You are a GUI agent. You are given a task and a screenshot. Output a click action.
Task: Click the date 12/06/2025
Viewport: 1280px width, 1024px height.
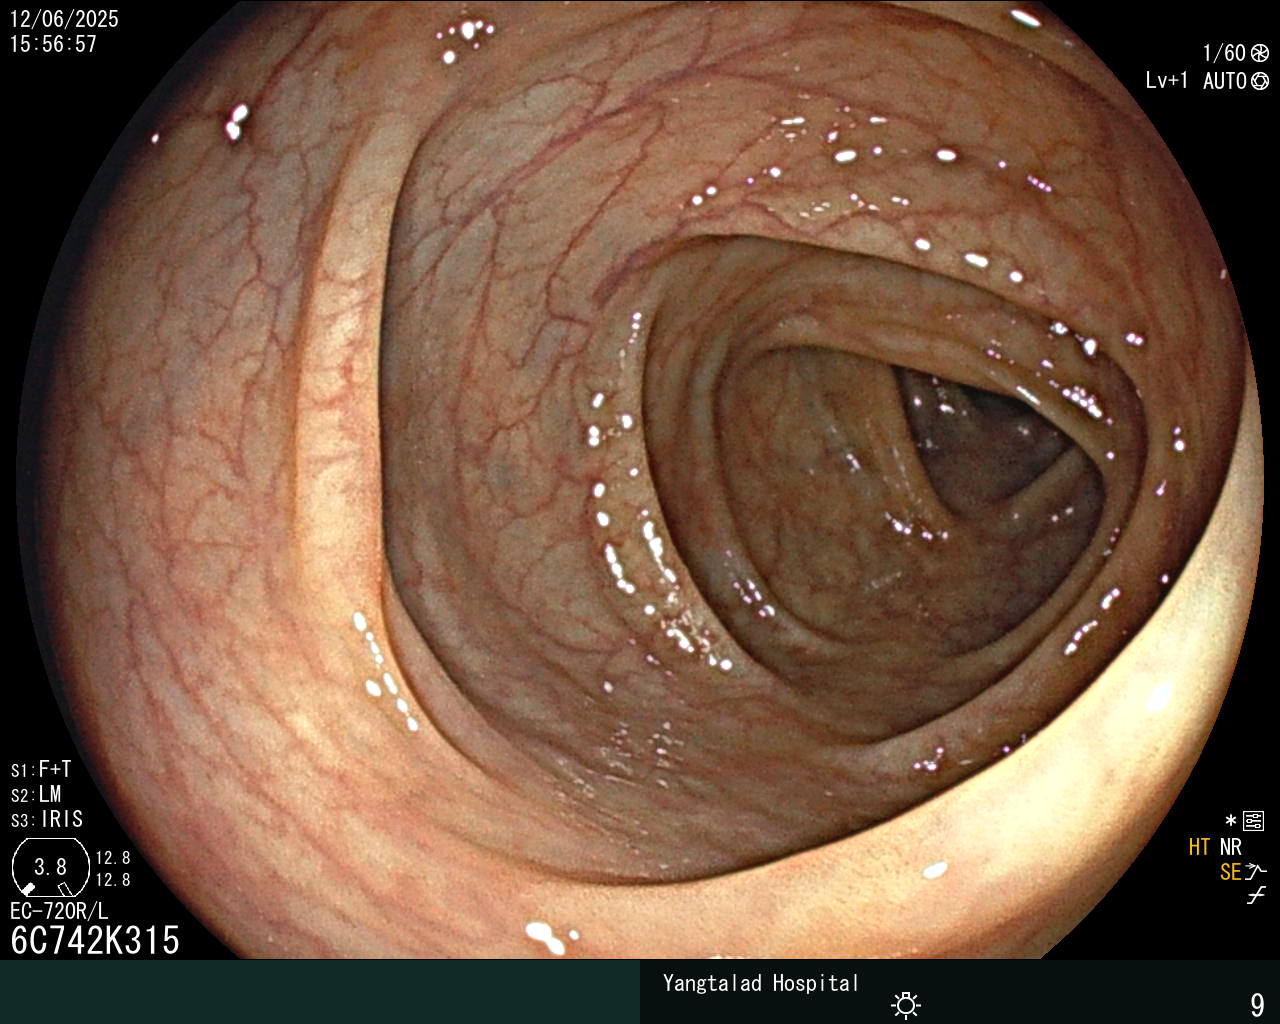(64, 19)
